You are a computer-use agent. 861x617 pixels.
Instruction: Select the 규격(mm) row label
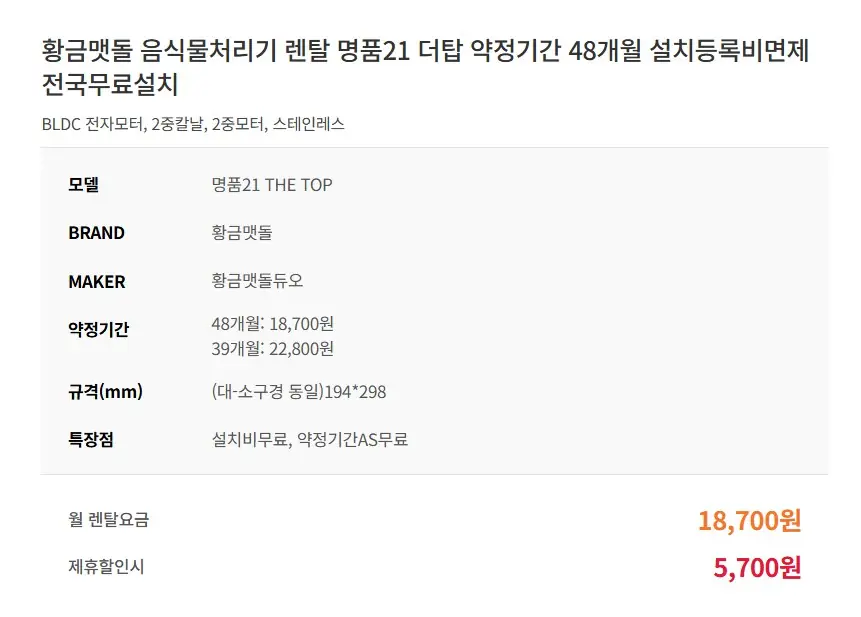point(105,392)
